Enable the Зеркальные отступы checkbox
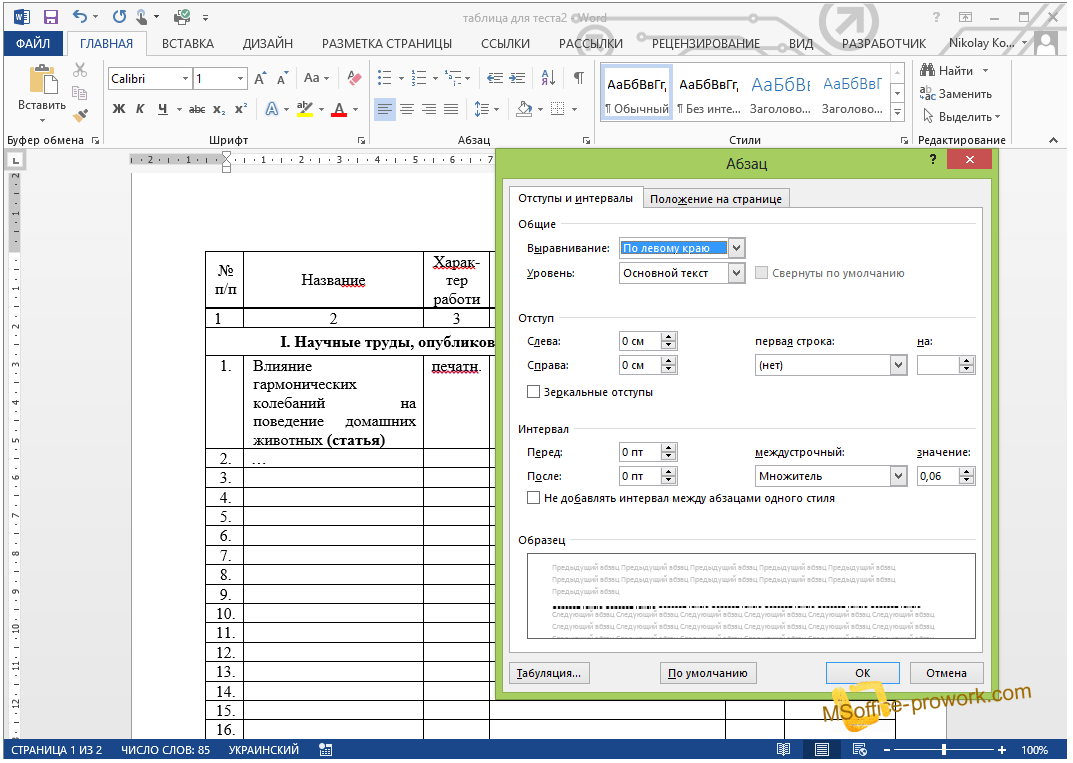Image resolution: width=1073 pixels, height=763 pixels. (534, 392)
